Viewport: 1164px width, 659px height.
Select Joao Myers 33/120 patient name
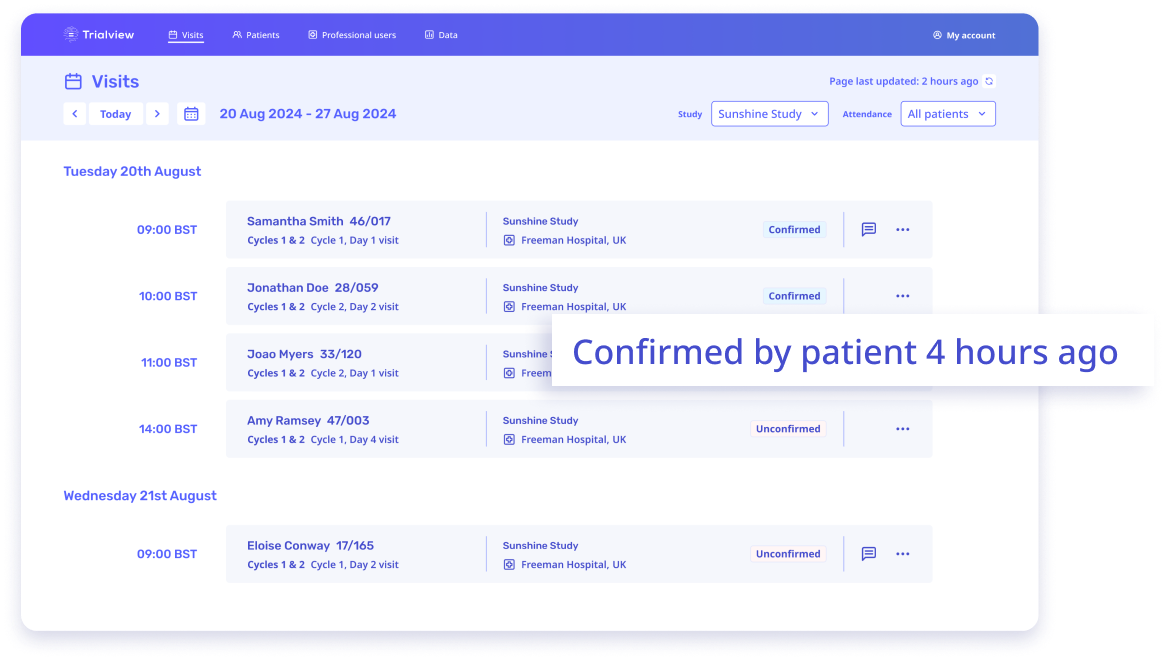tap(304, 354)
